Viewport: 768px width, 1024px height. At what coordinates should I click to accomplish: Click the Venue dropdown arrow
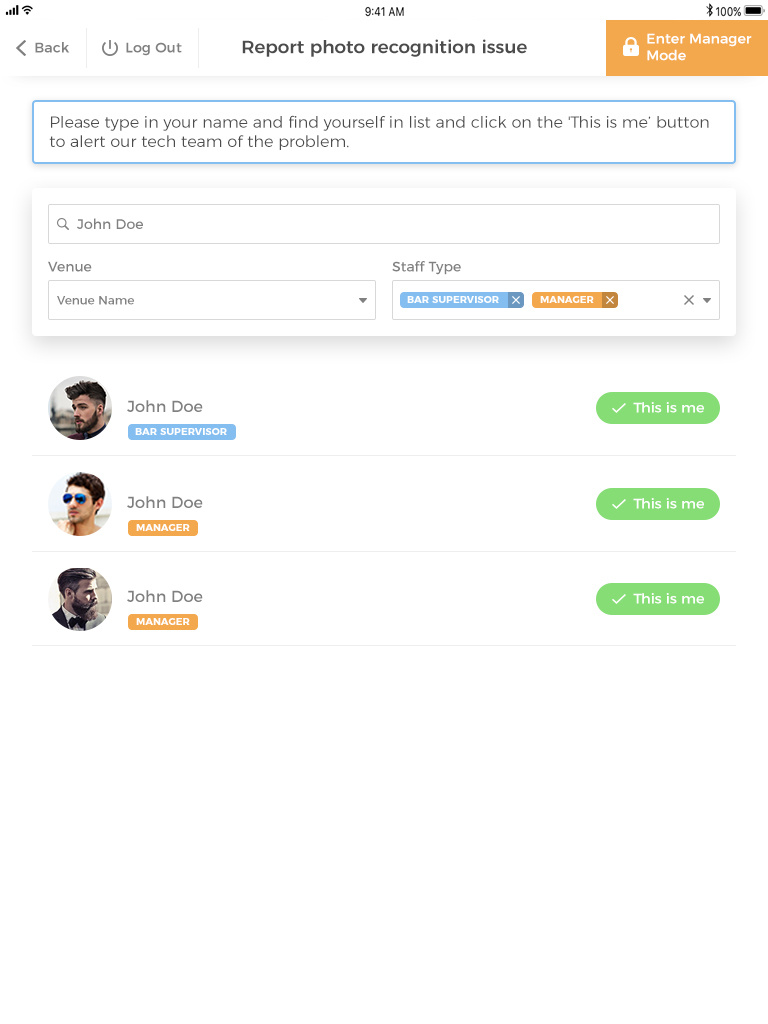[363, 300]
